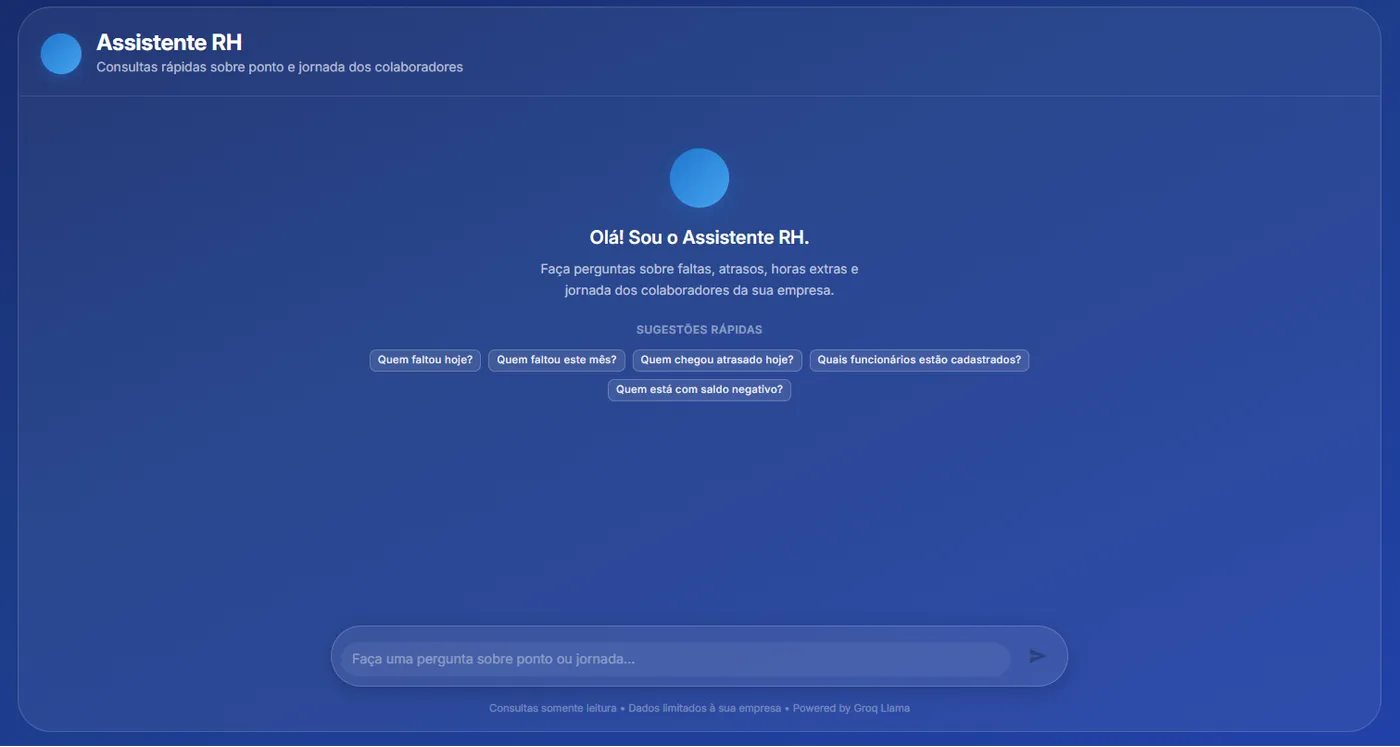Choose the "Quem faltou este mês?" suggestion

[557, 360]
